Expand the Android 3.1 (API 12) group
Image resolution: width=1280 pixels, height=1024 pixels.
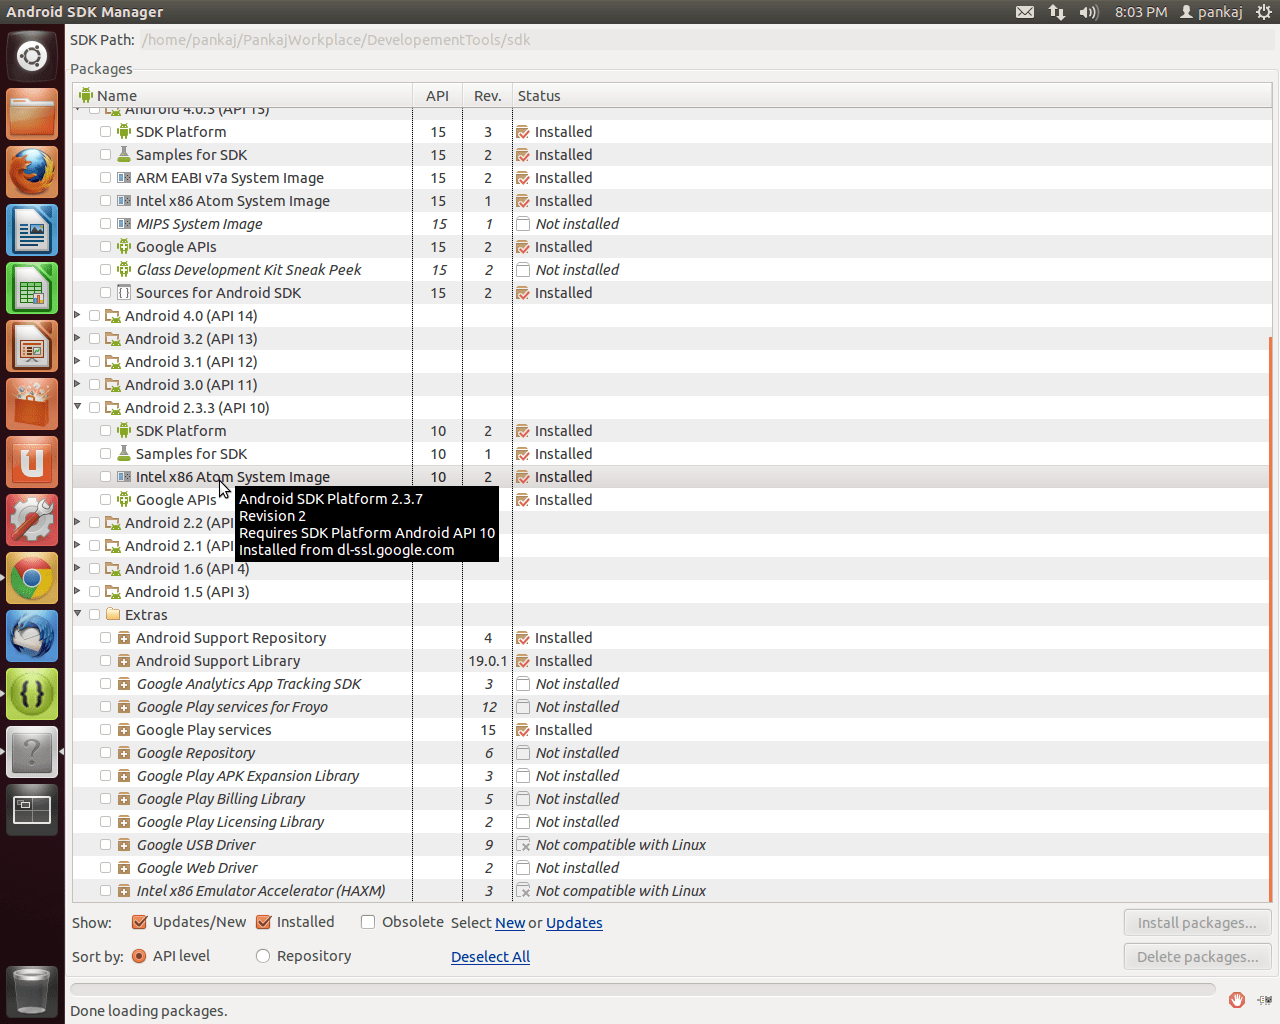(78, 361)
